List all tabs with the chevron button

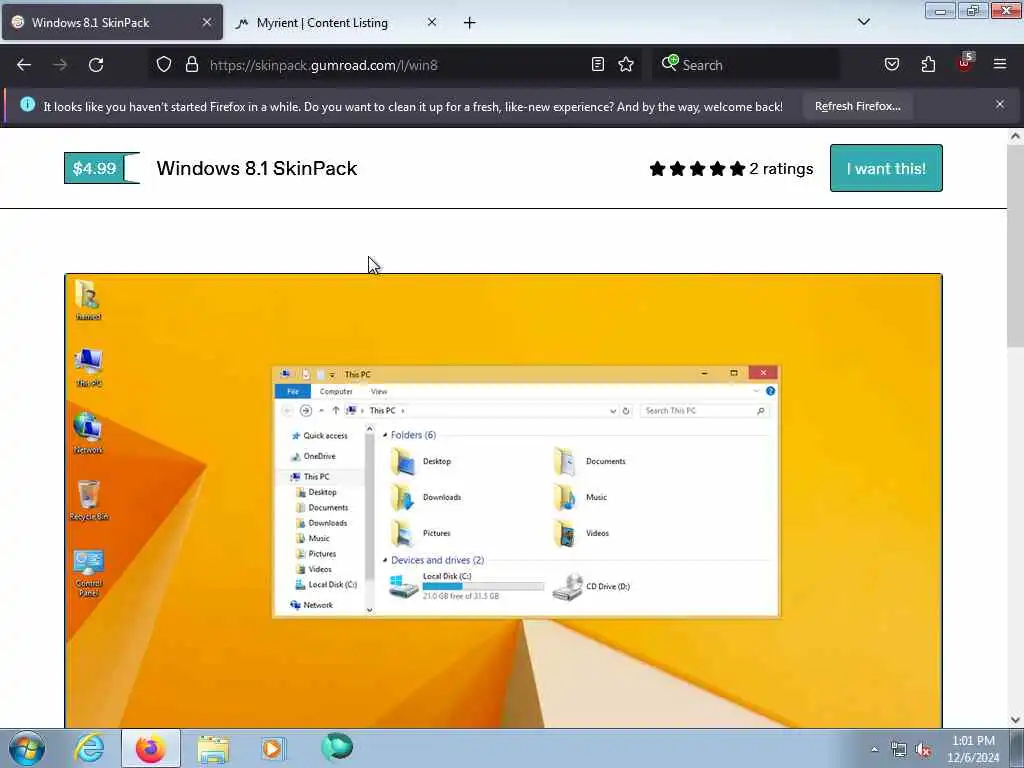click(863, 22)
